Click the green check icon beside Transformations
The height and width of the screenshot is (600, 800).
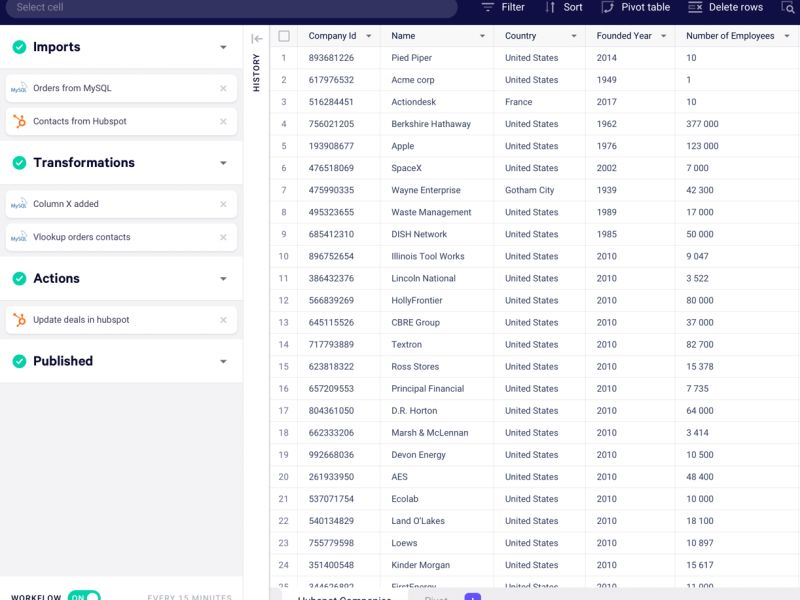[19, 163]
